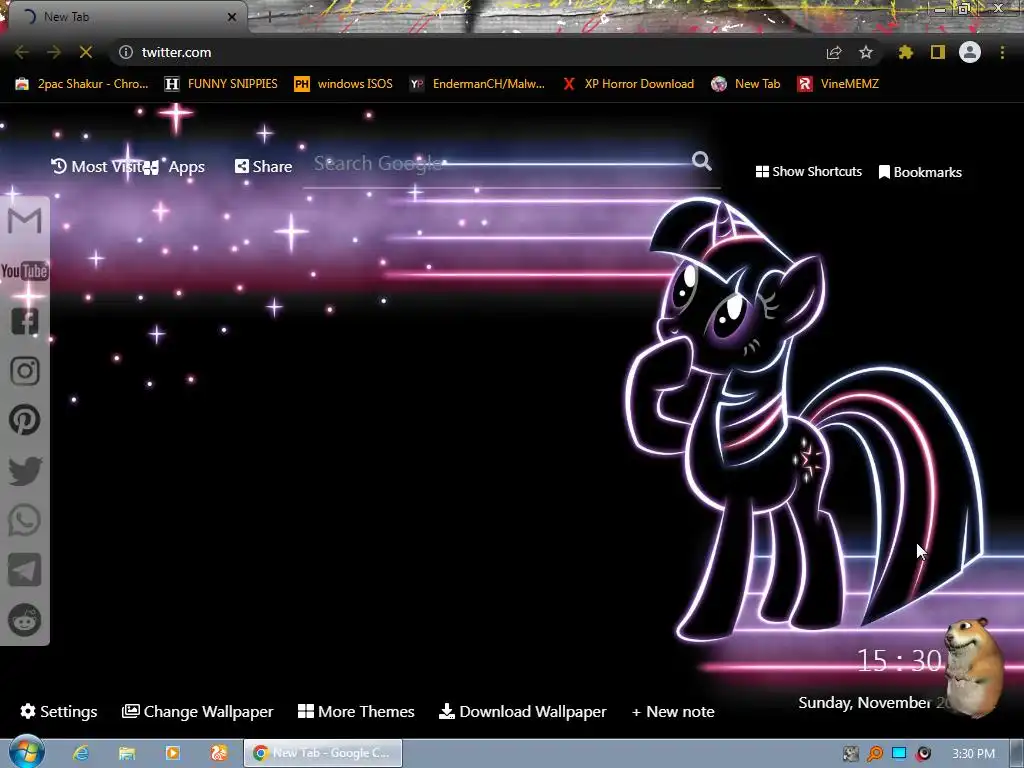Open the Facebook sidebar shortcut
The image size is (1024, 768).
[25, 321]
